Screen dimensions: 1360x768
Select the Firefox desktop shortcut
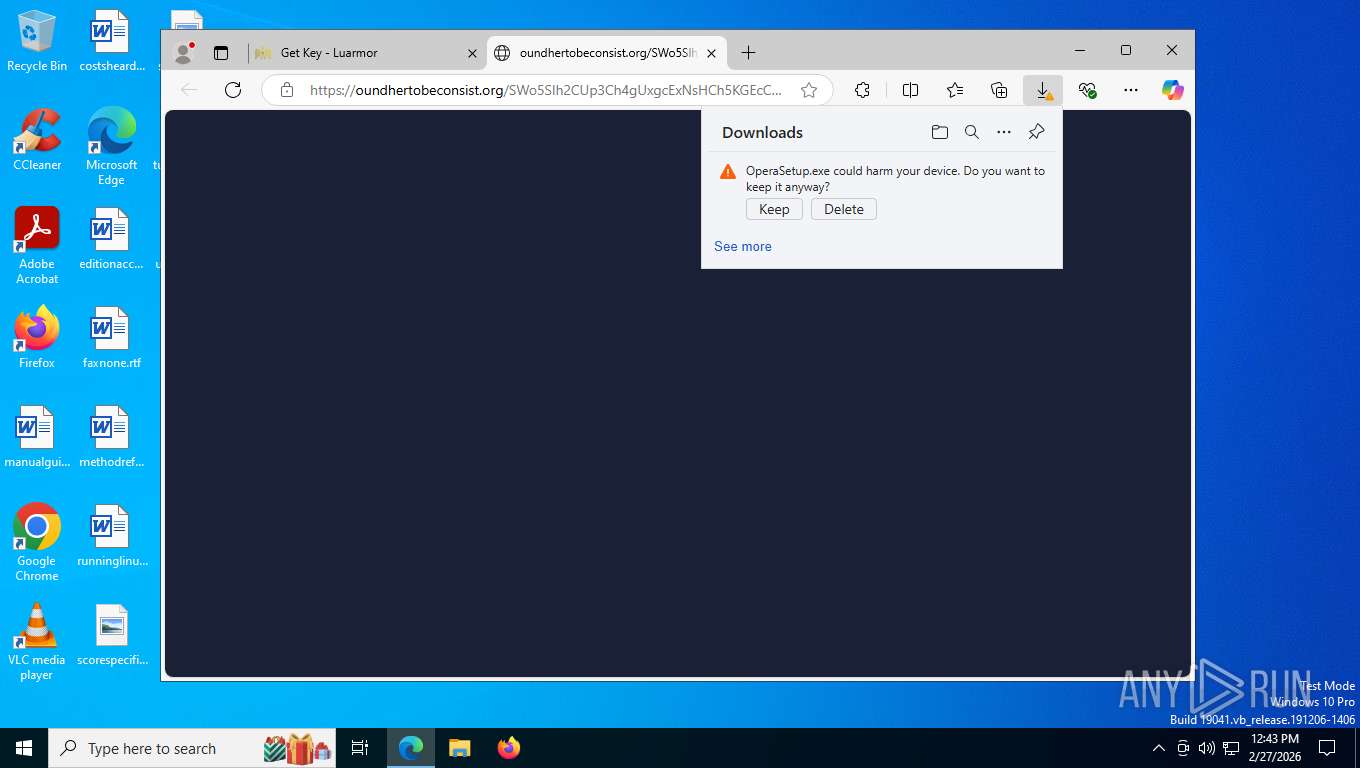37,338
